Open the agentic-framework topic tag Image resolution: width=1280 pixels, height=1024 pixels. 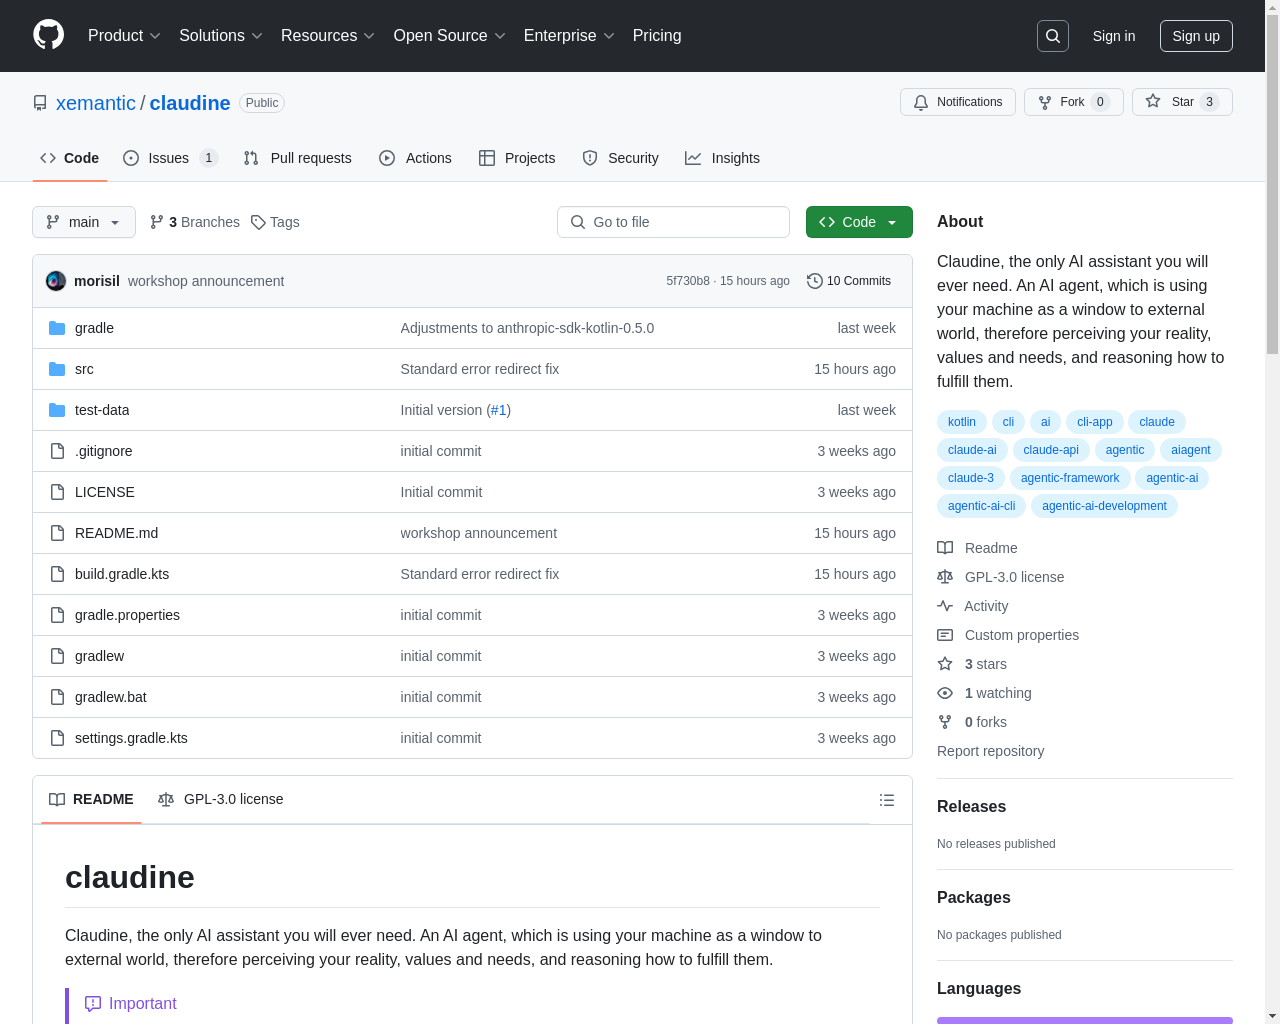pos(1070,478)
